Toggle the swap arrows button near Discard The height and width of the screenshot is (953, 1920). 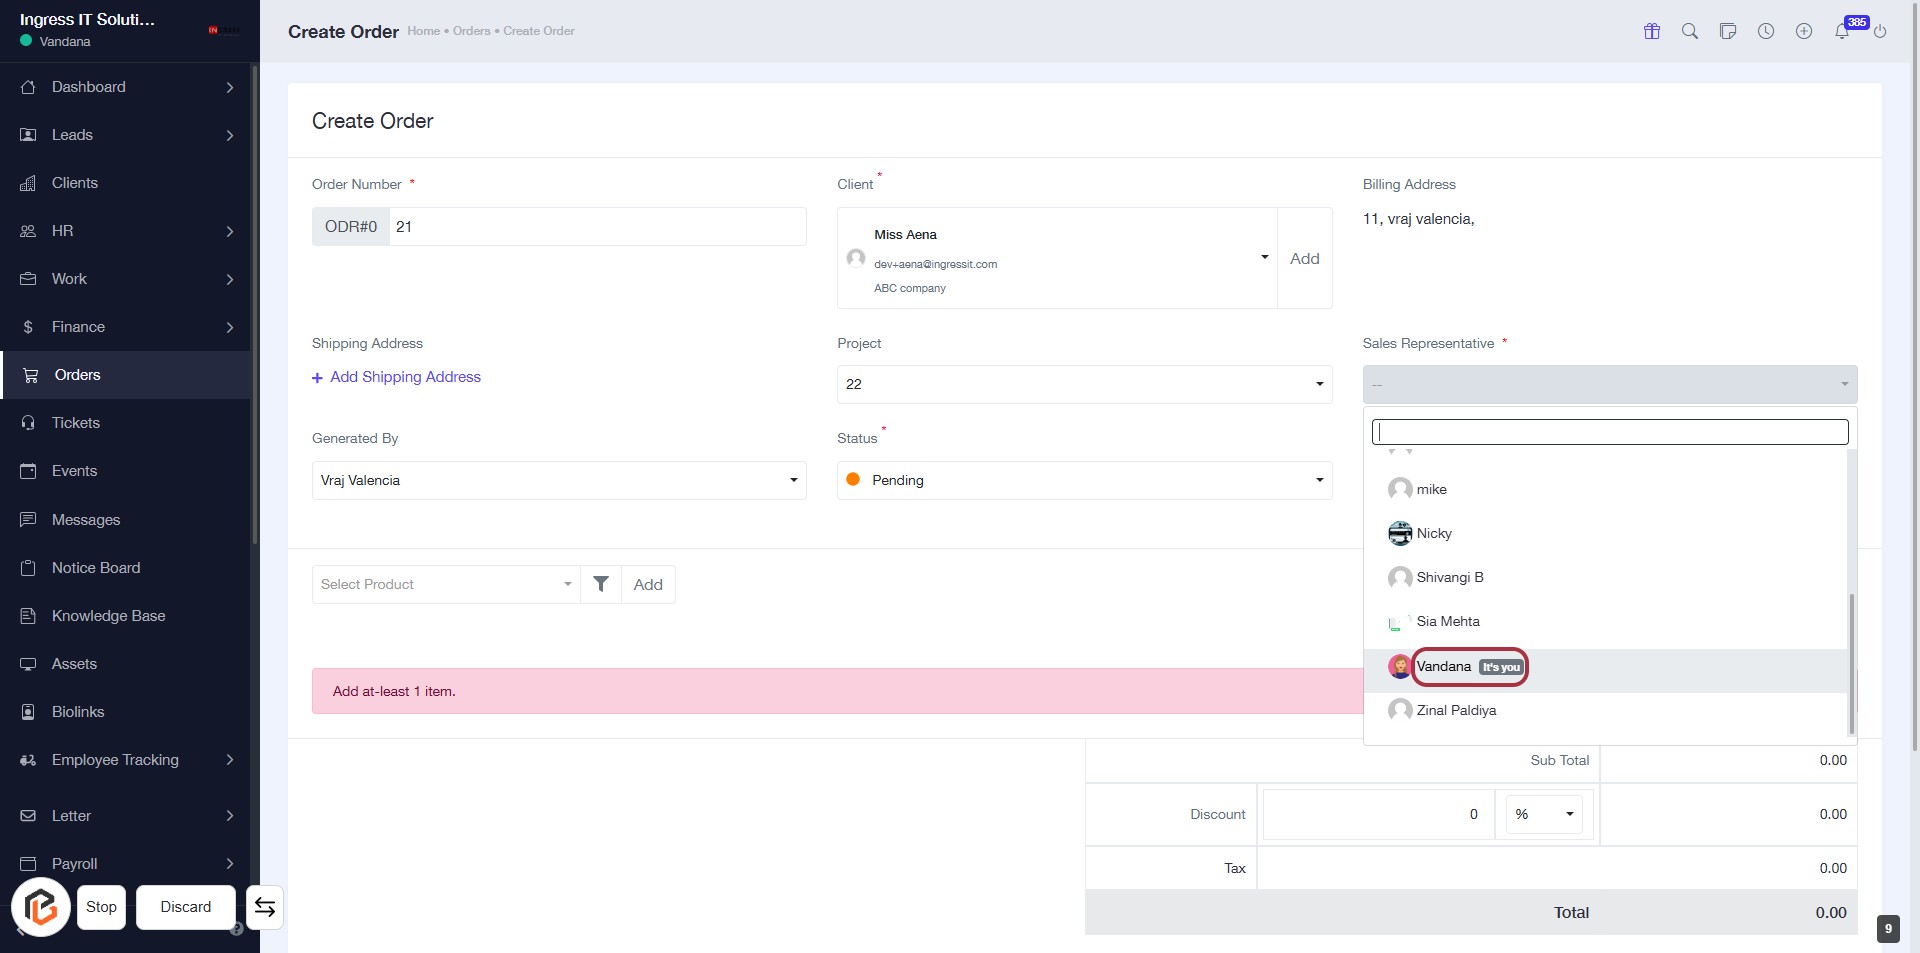(265, 907)
